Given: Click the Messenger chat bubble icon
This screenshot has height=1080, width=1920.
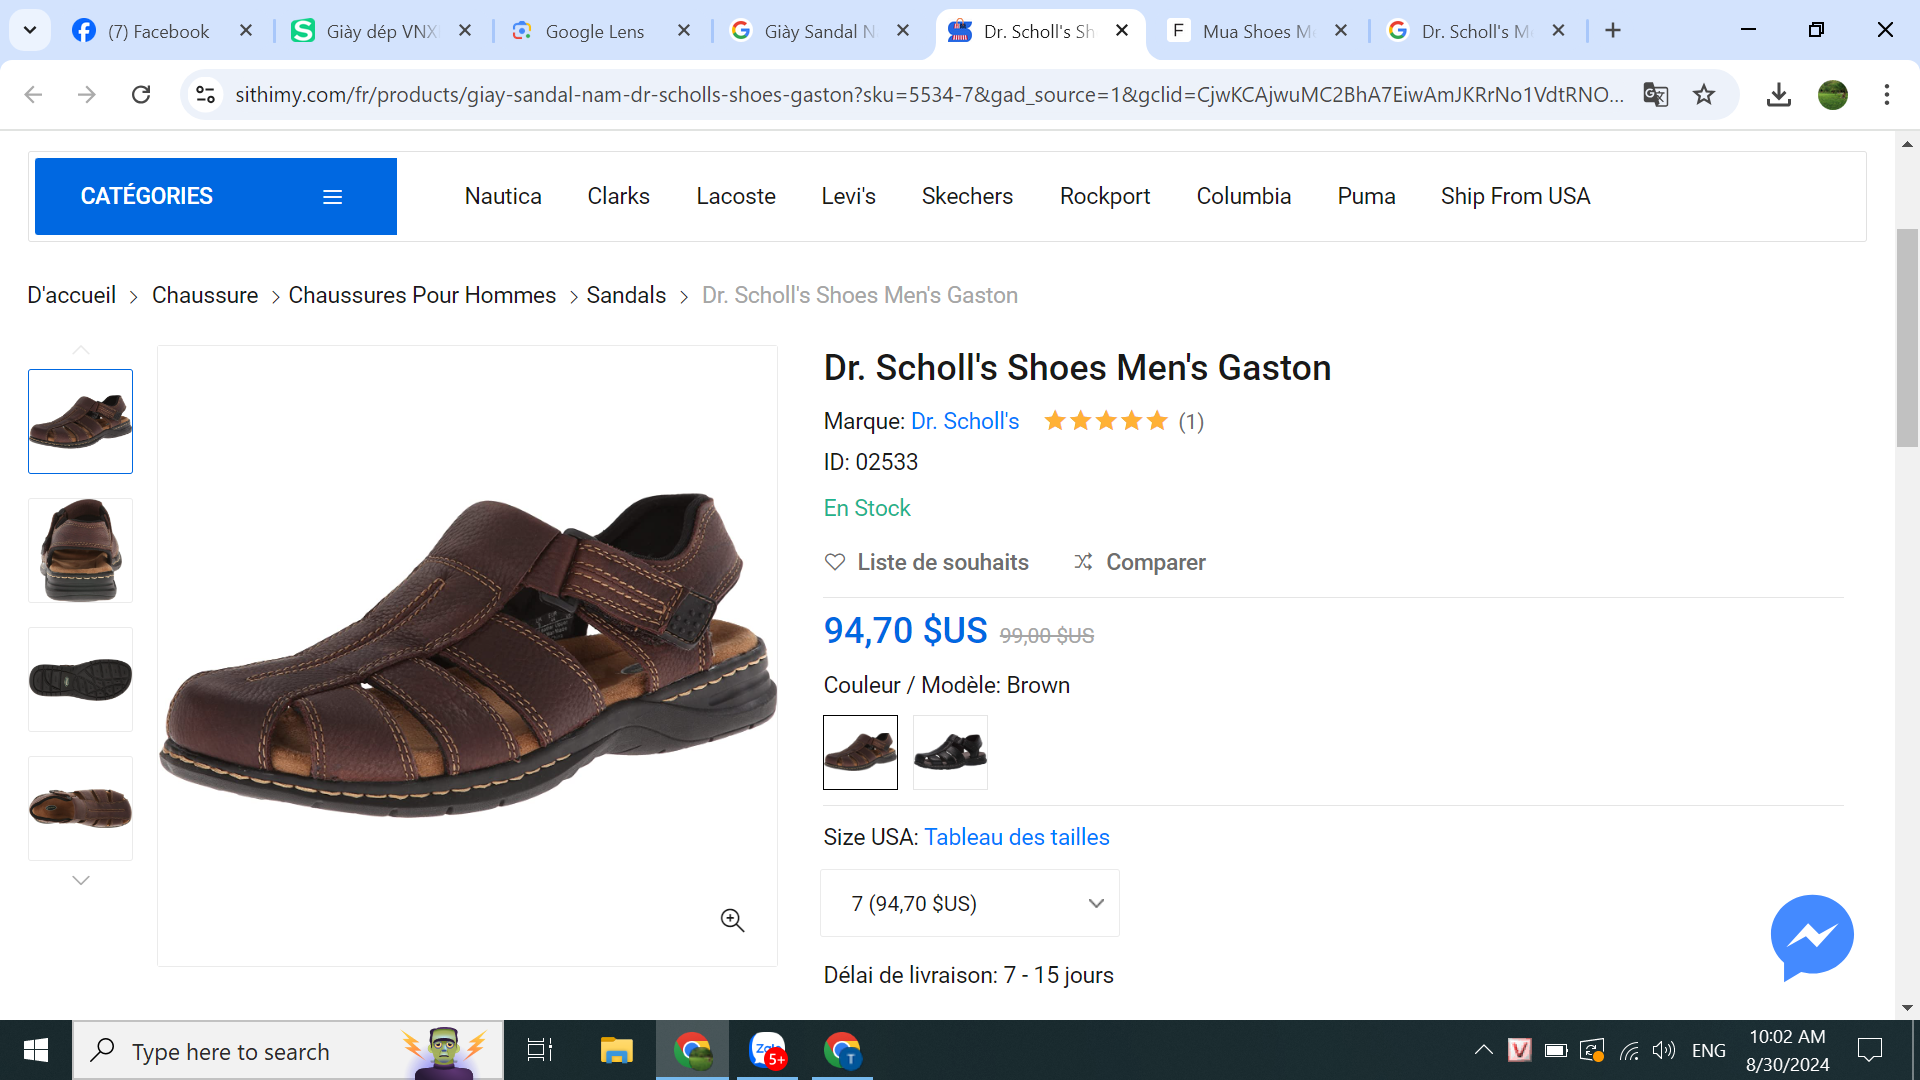Looking at the screenshot, I should click(x=1811, y=937).
